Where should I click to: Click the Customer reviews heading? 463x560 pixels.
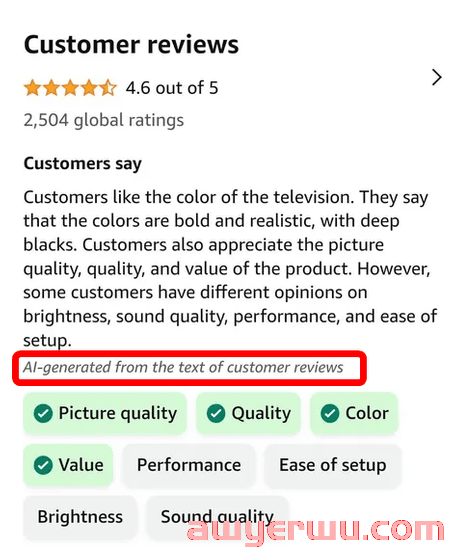click(x=131, y=45)
